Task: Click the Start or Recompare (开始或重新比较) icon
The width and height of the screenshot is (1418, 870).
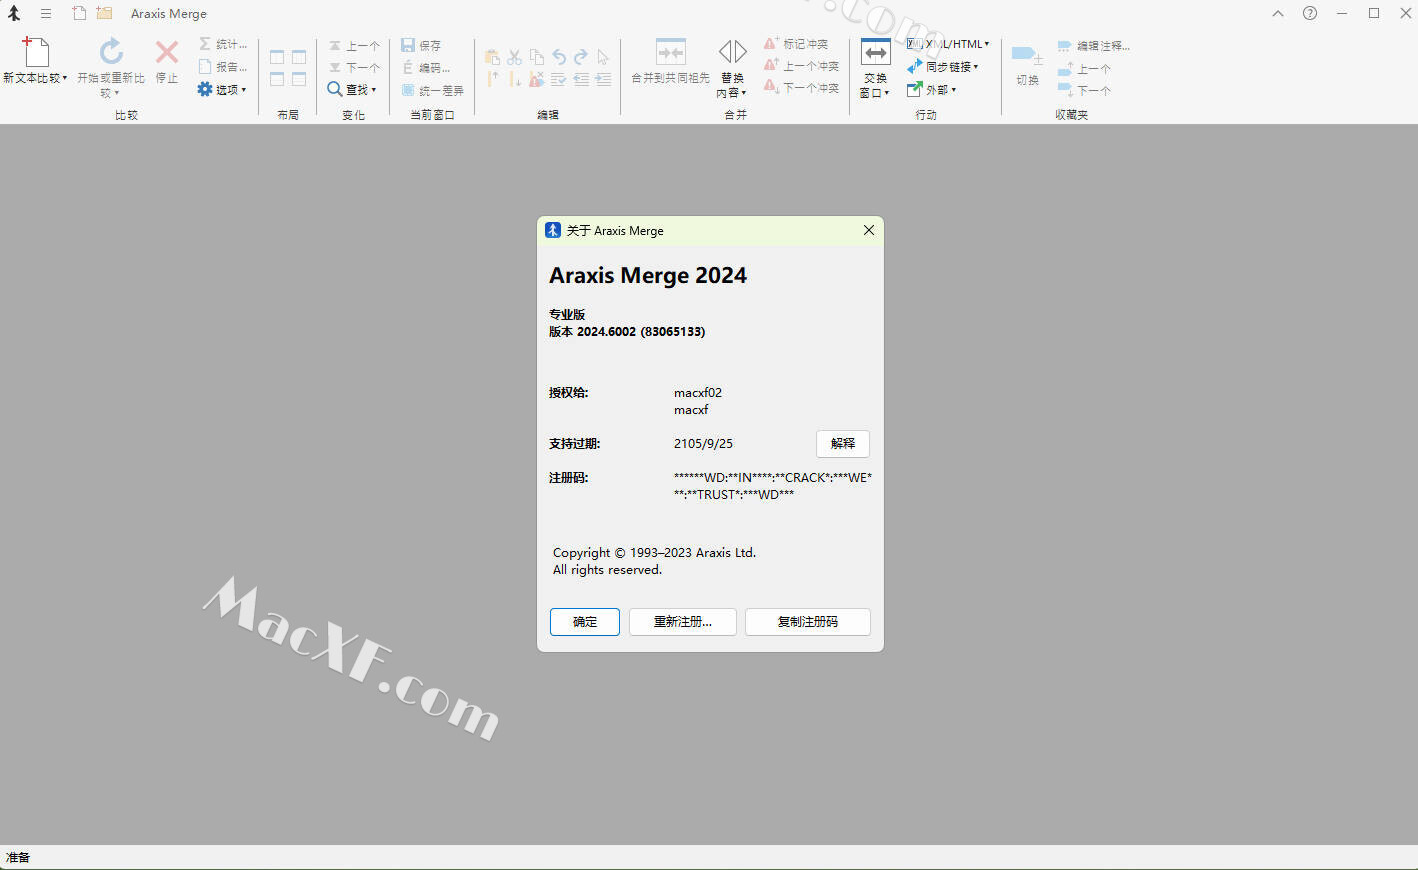Action: [111, 52]
